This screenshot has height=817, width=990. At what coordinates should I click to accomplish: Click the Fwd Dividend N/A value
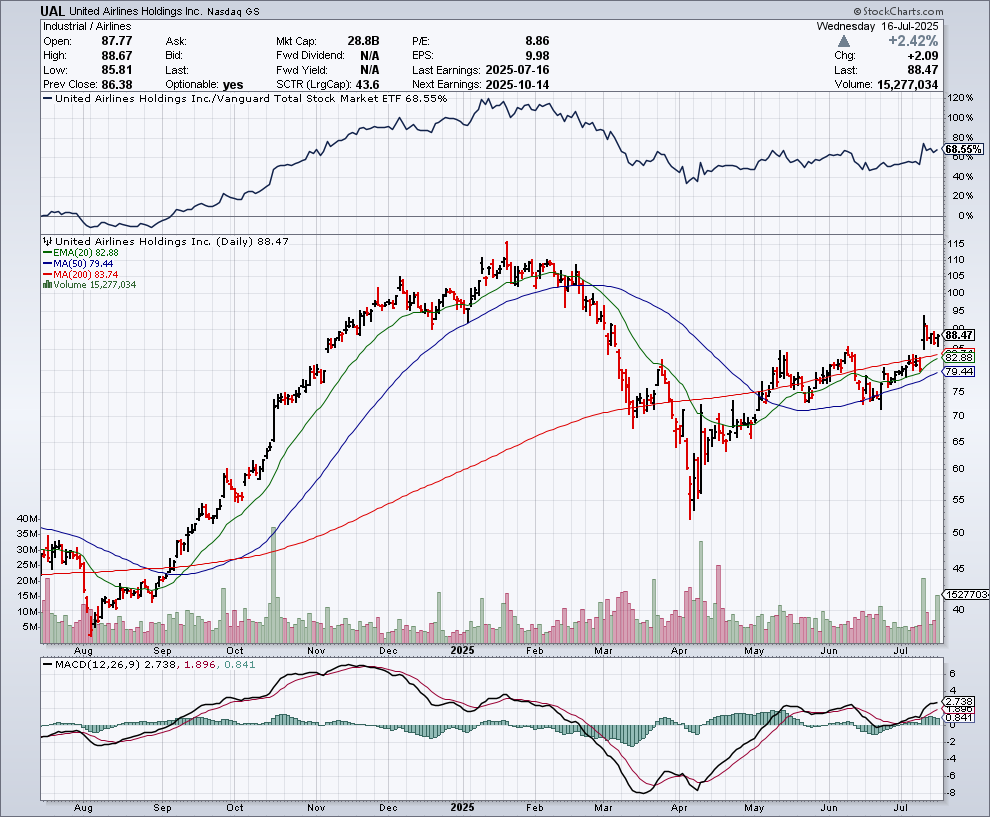click(x=369, y=56)
